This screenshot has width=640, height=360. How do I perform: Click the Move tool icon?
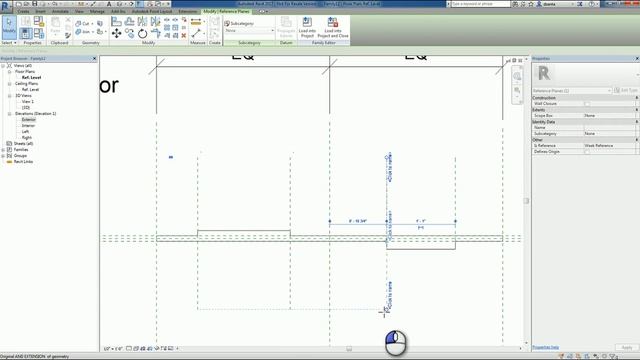pyautogui.click(x=116, y=33)
